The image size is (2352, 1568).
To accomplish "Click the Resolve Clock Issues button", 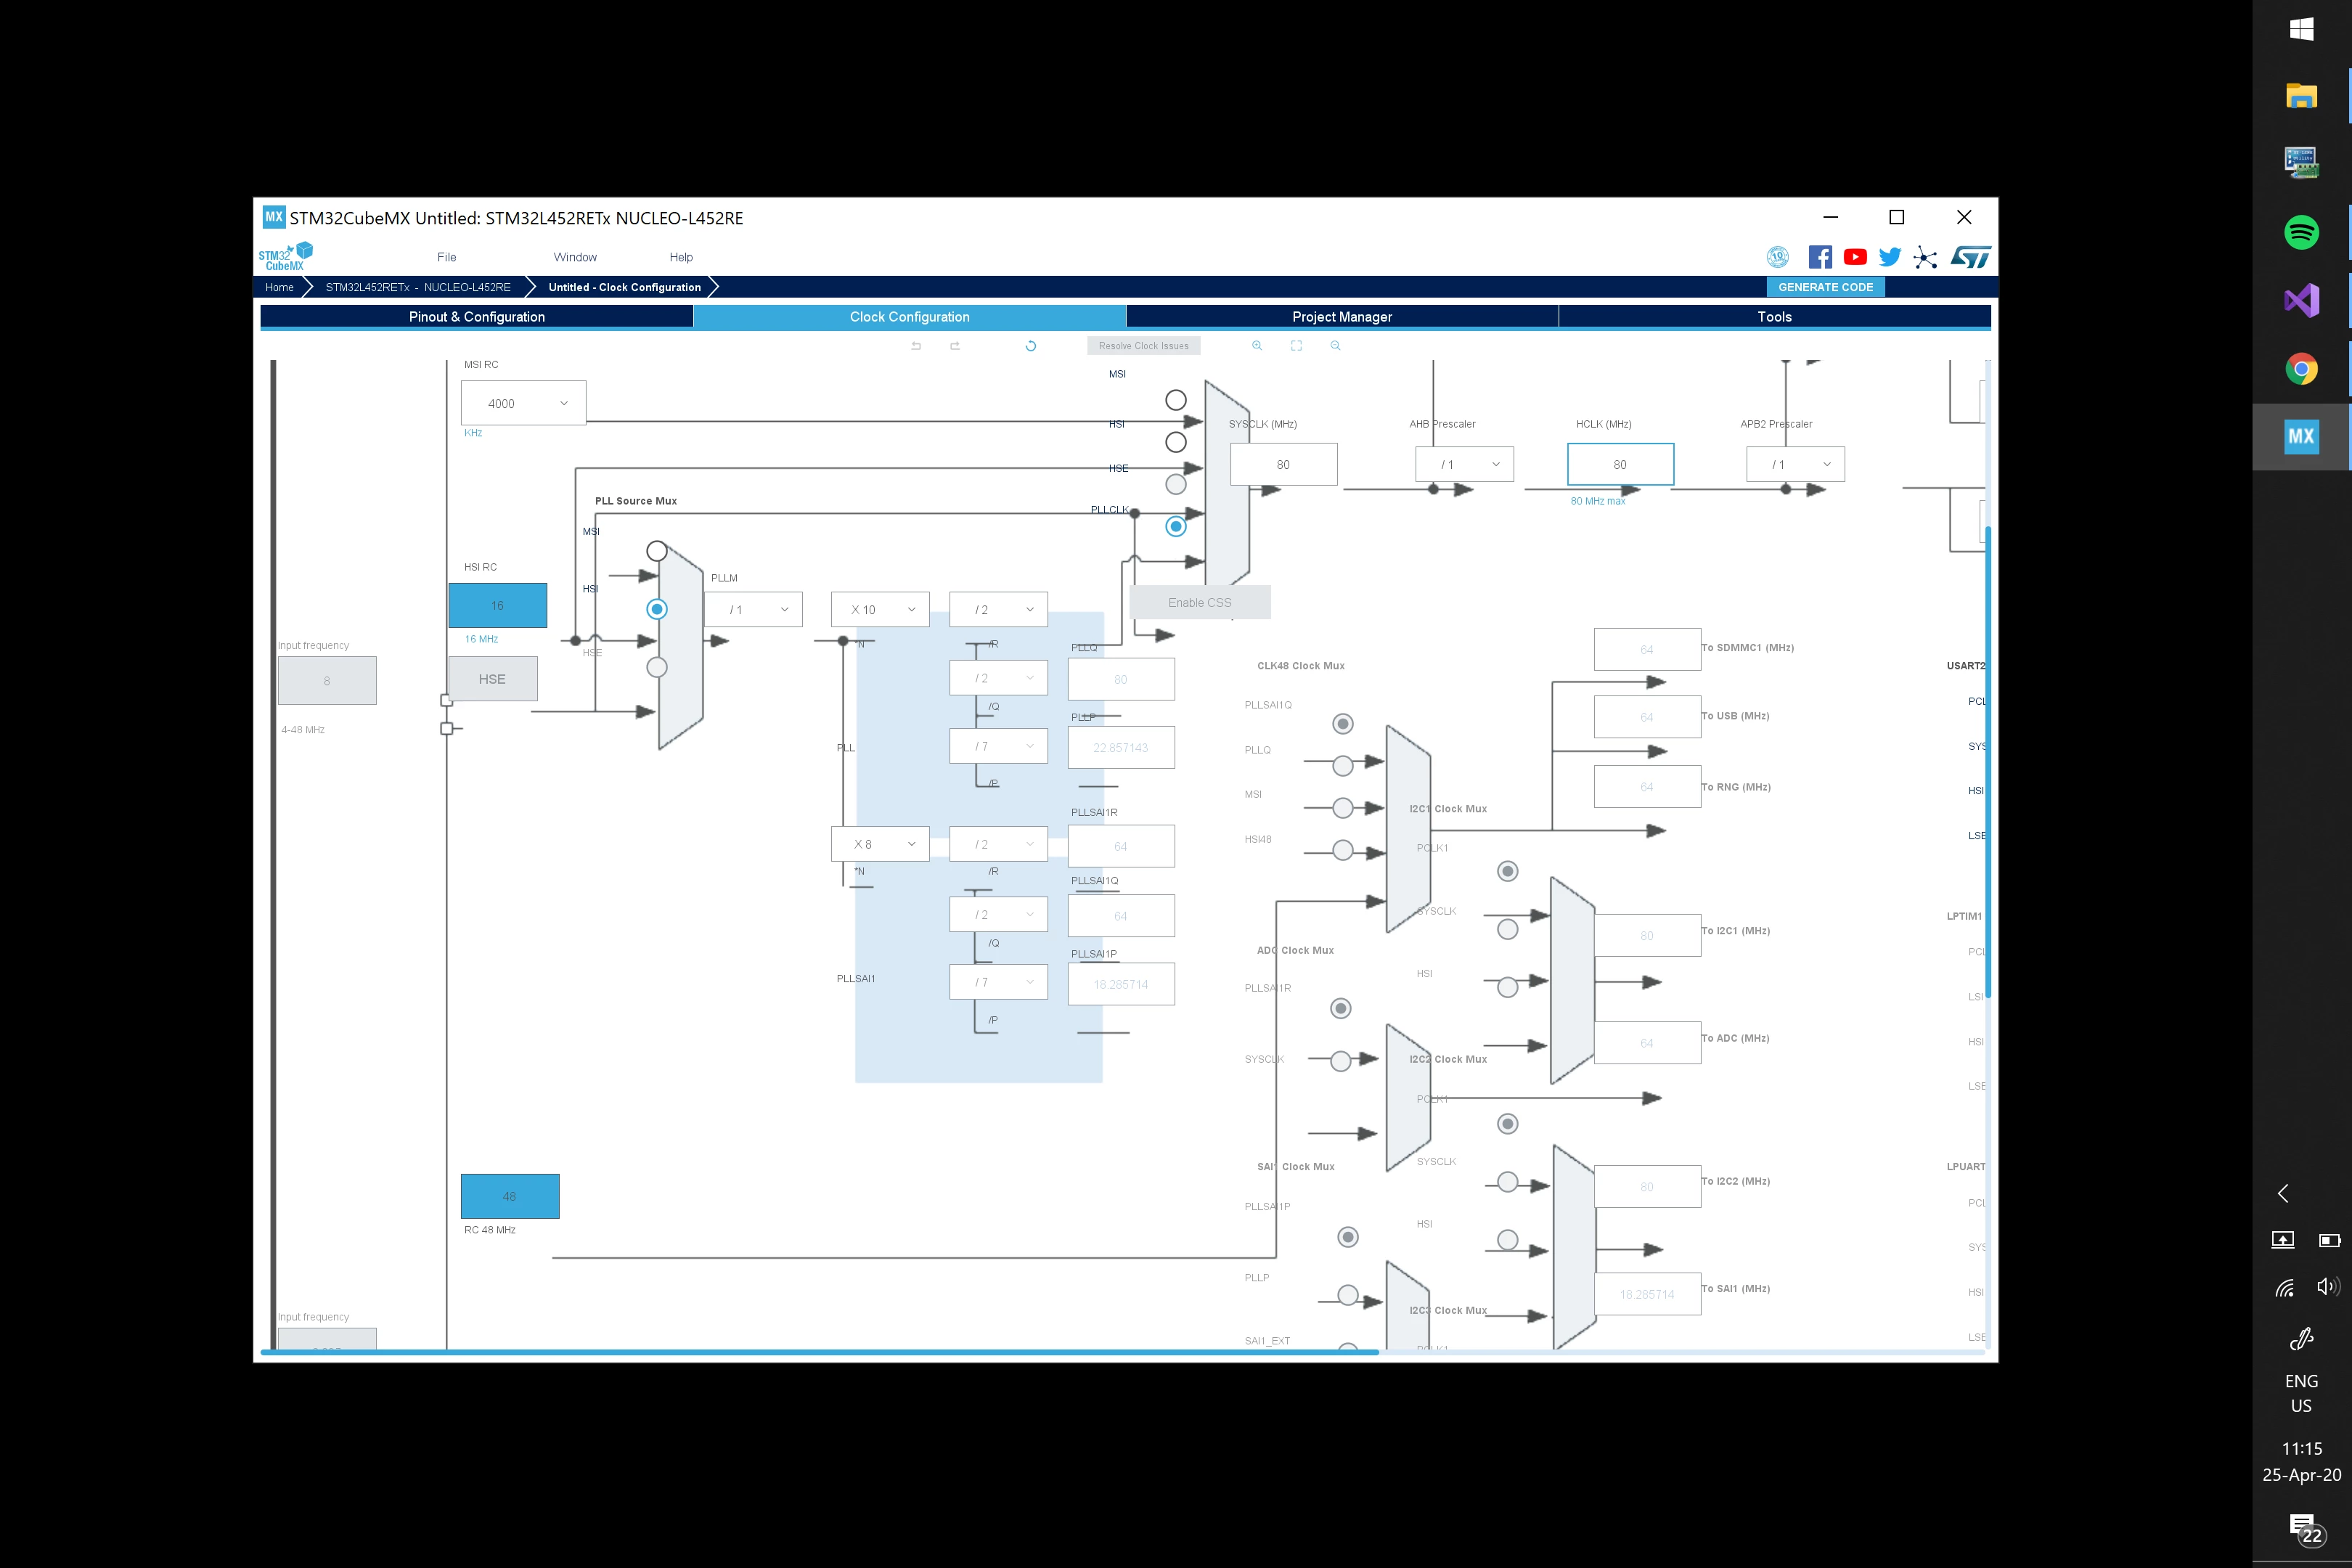I will tap(1144, 346).
